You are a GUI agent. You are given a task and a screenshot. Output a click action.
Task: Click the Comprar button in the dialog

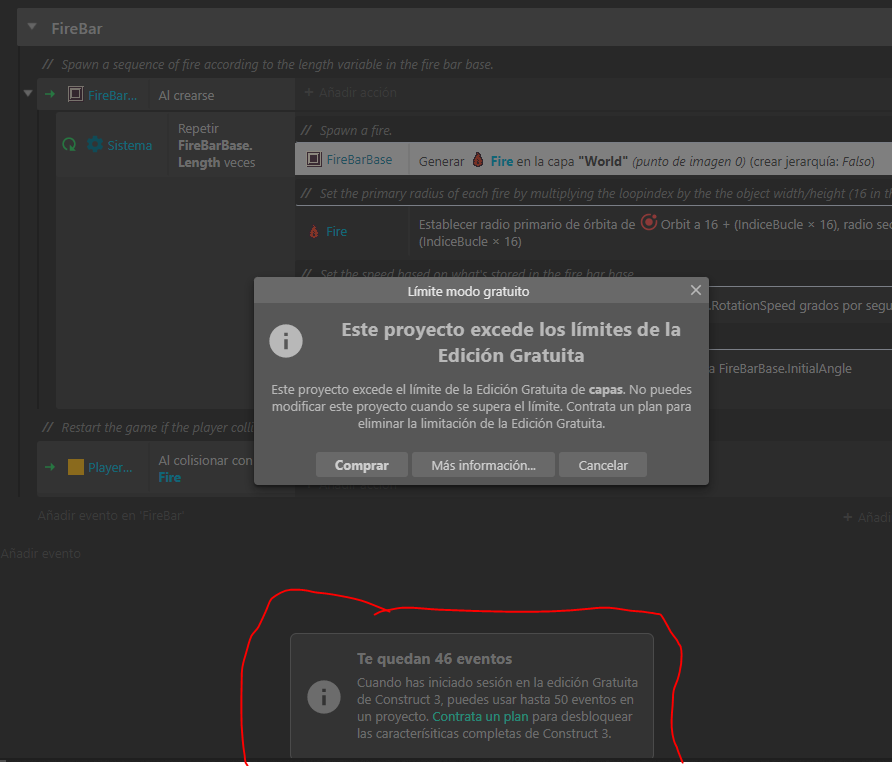click(361, 465)
